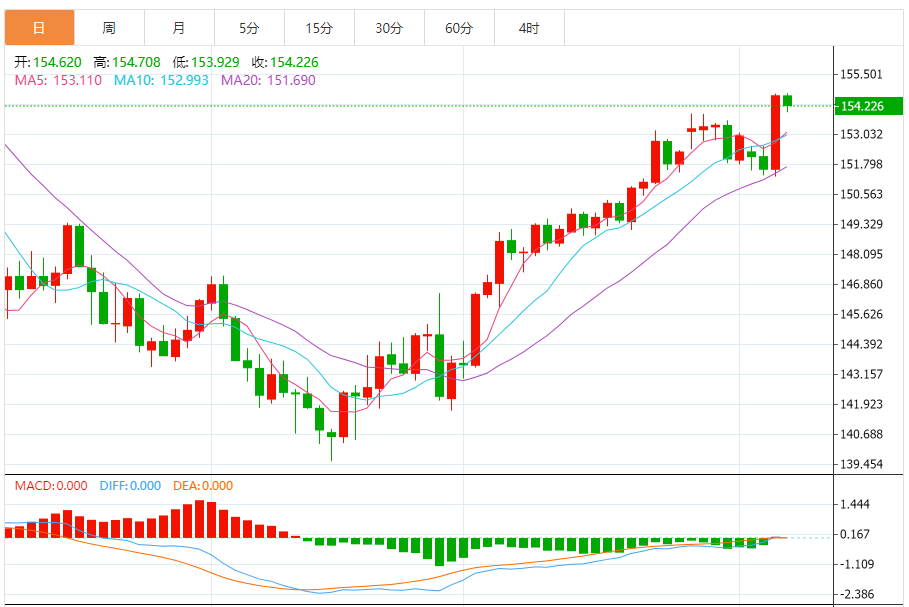This screenshot has width=909, height=607.
Task: Select the 日 daily chart tab
Action: pos(39,28)
